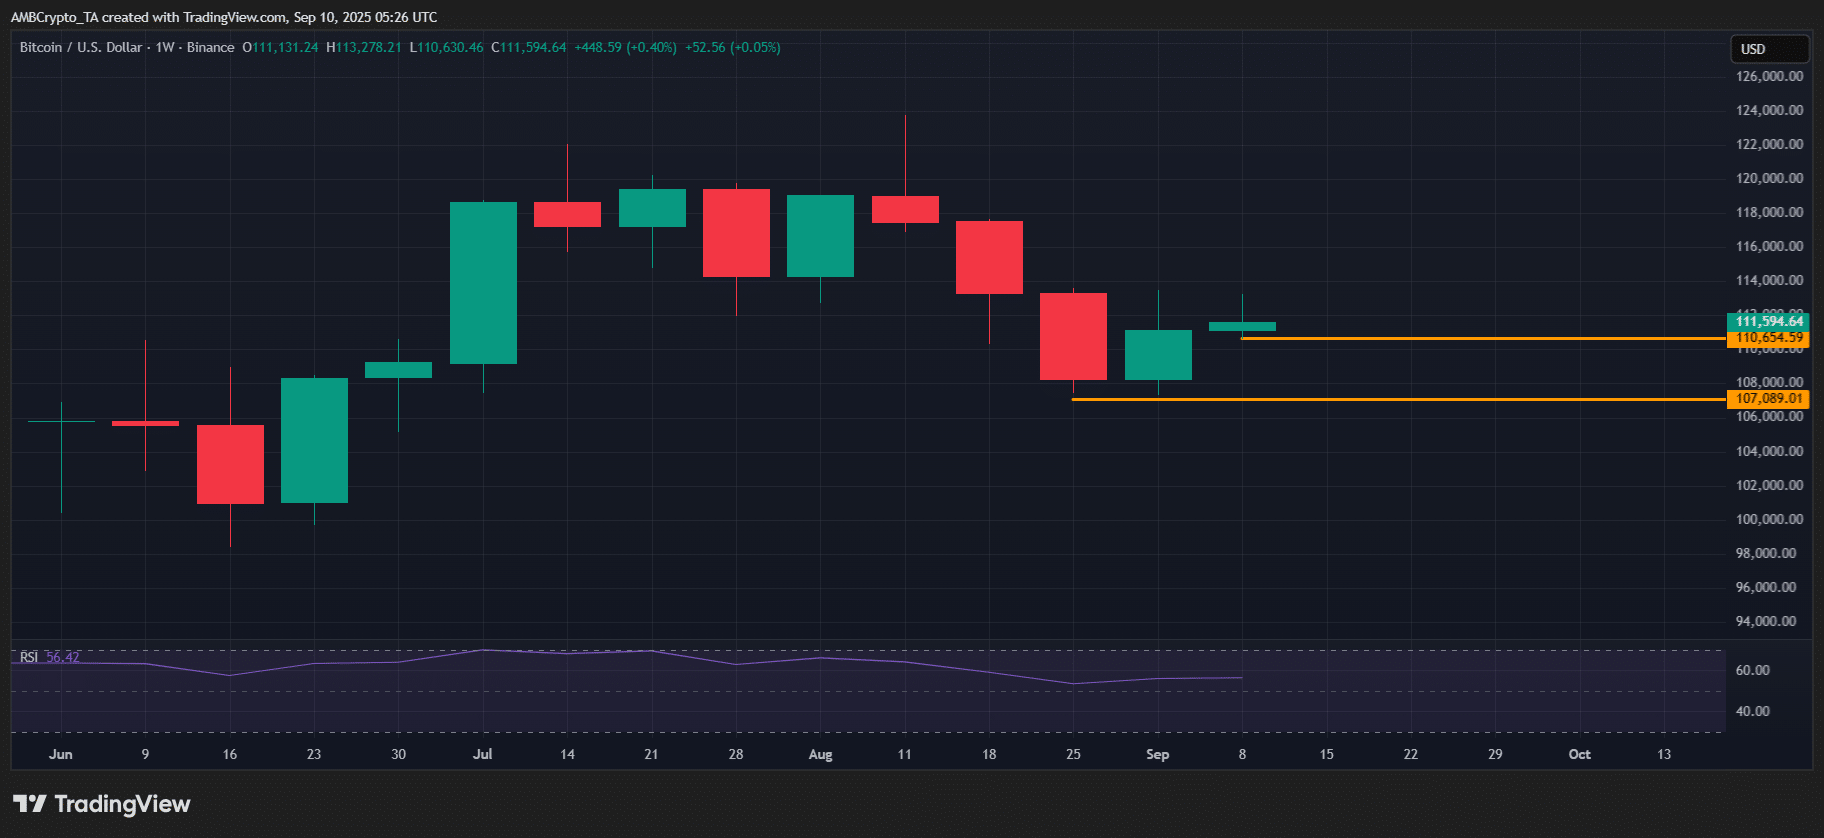
Task: Click the purple RSI value 56.42
Action: [63, 657]
